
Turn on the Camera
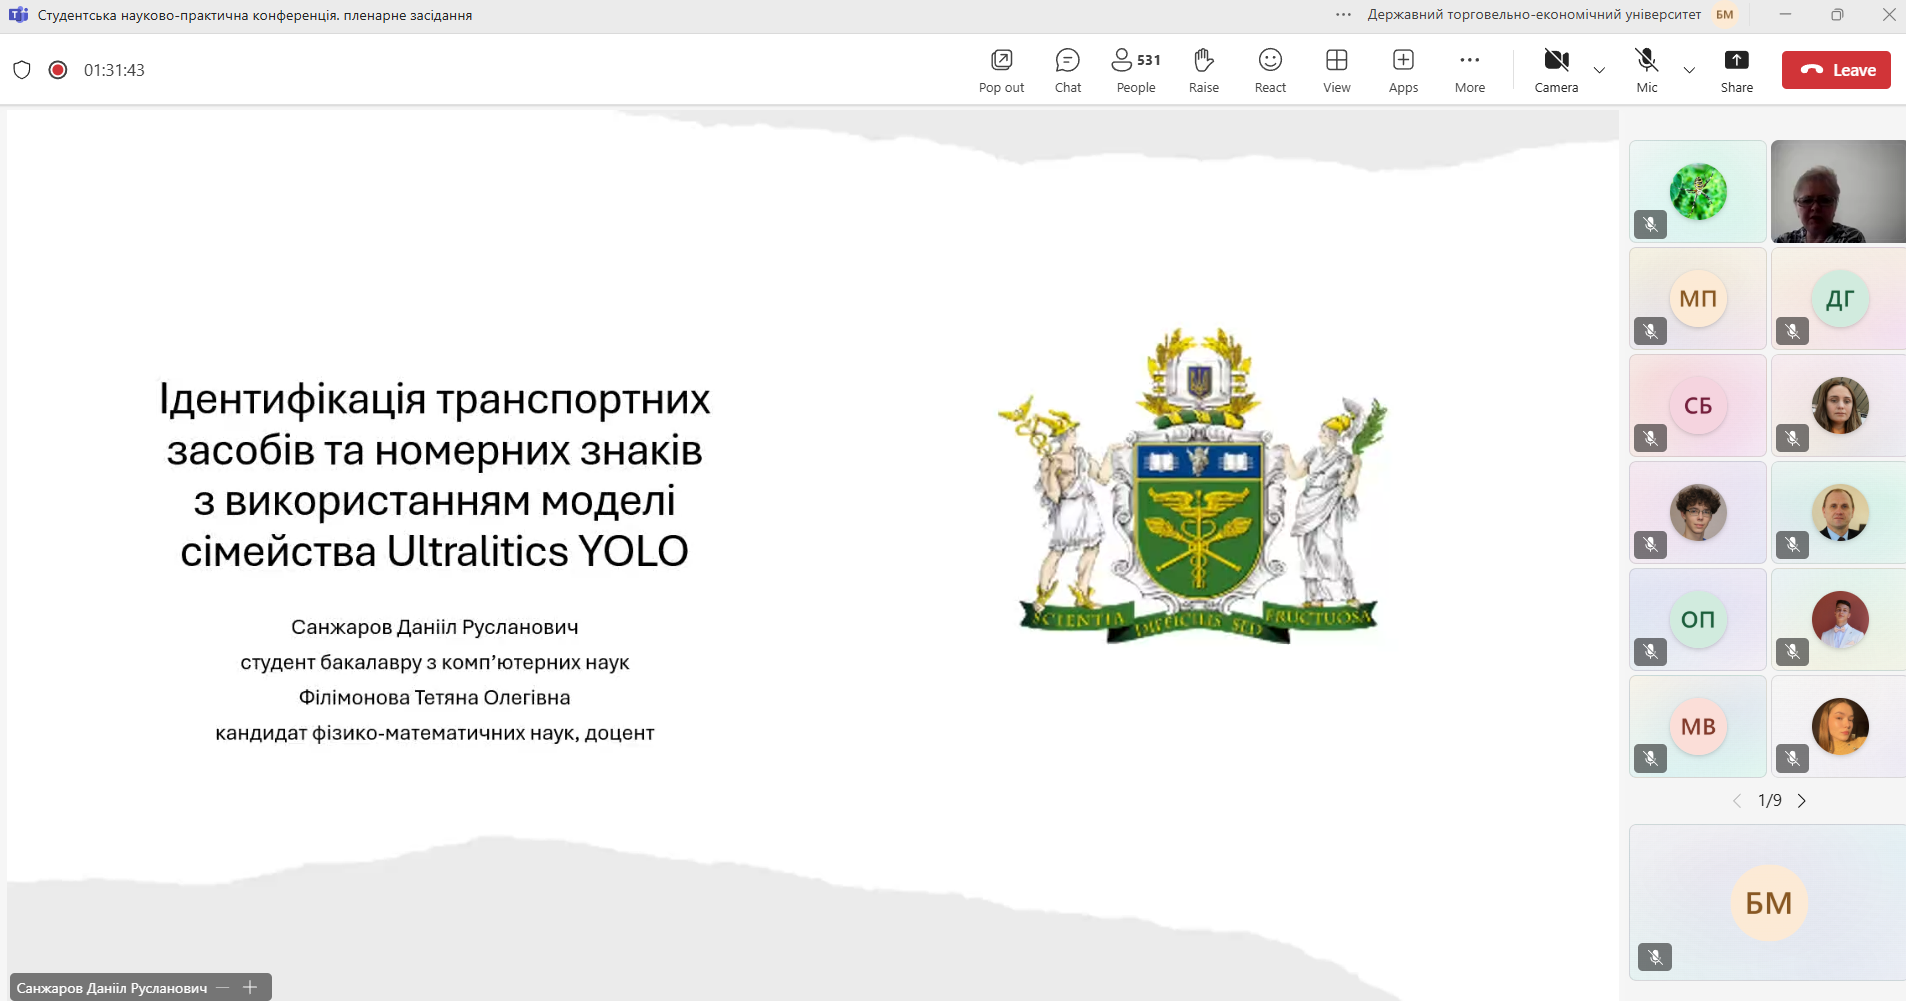tap(1556, 70)
